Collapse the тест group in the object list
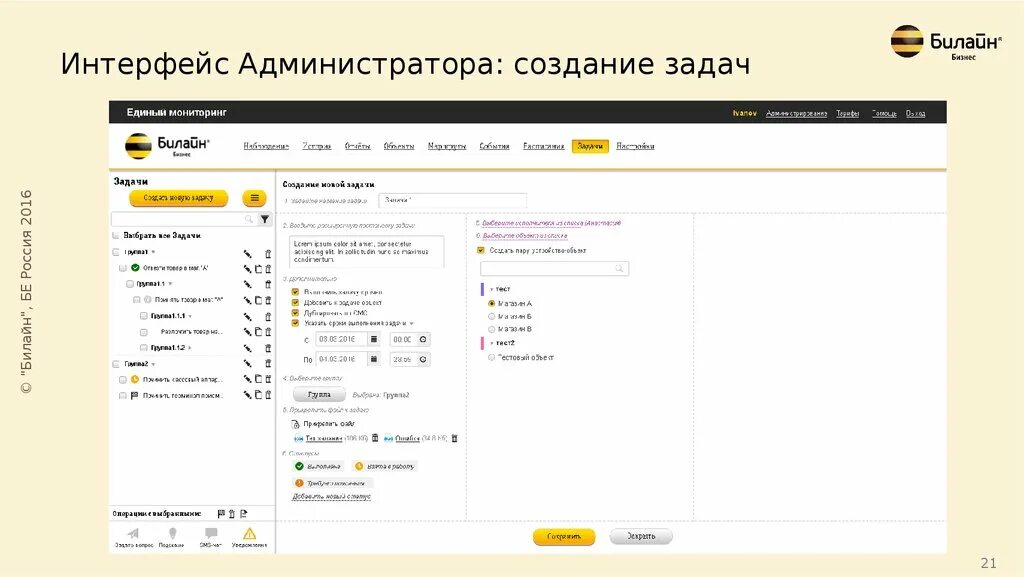Image resolution: width=1024 pixels, height=577 pixels. click(492, 288)
